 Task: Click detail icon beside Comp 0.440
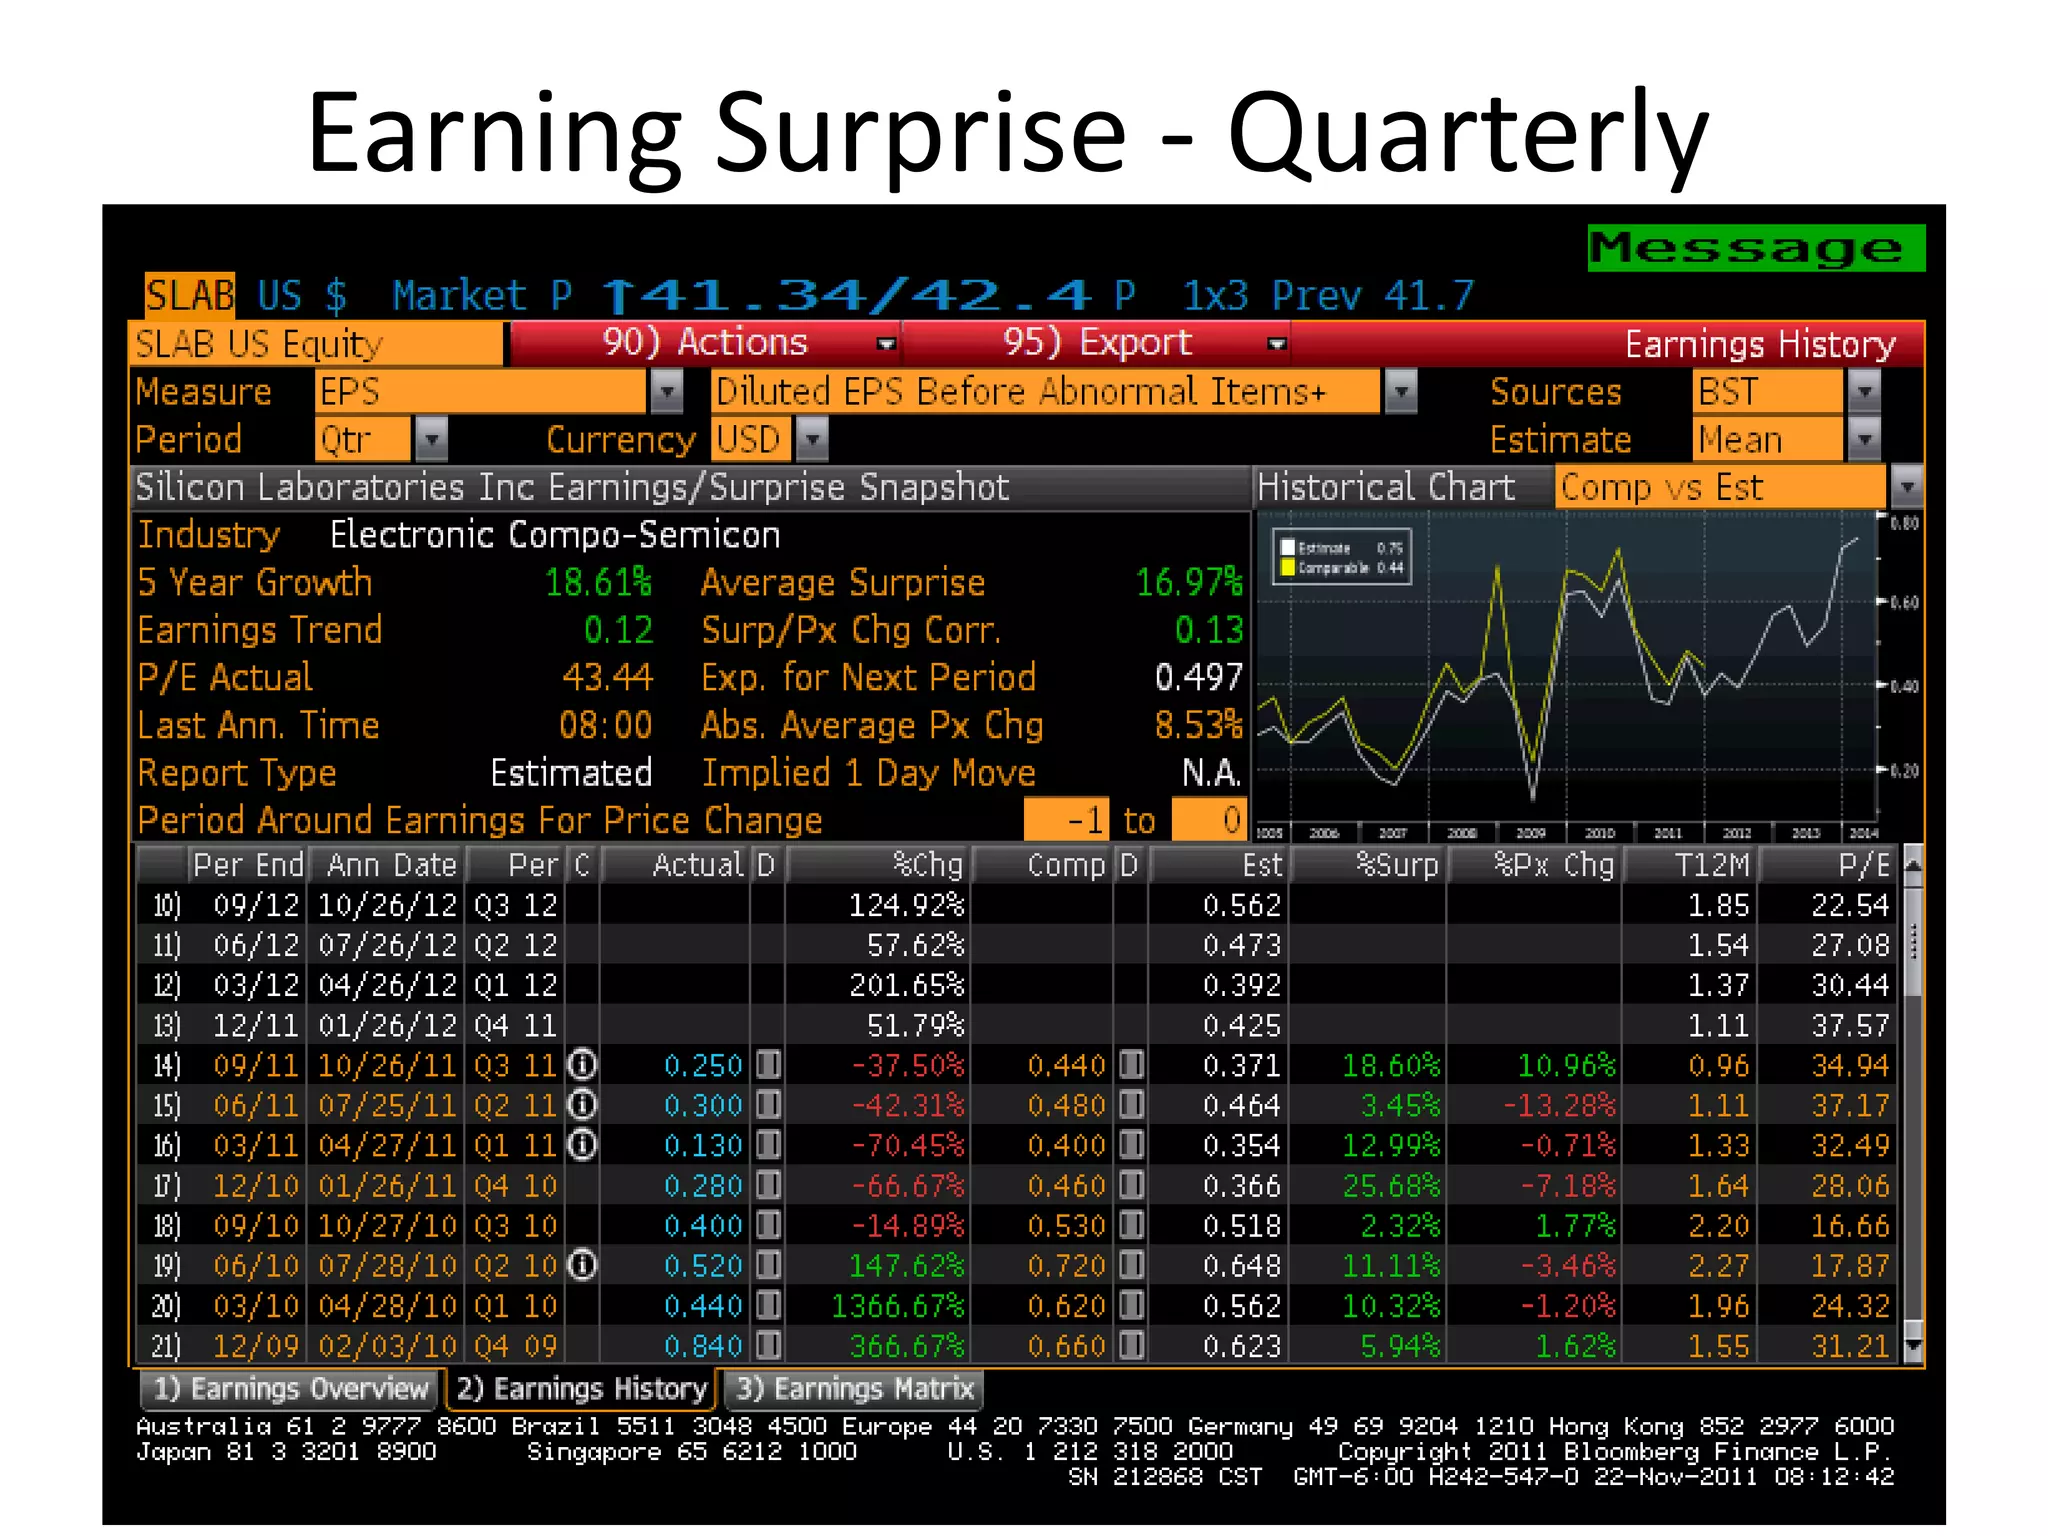(1131, 1065)
